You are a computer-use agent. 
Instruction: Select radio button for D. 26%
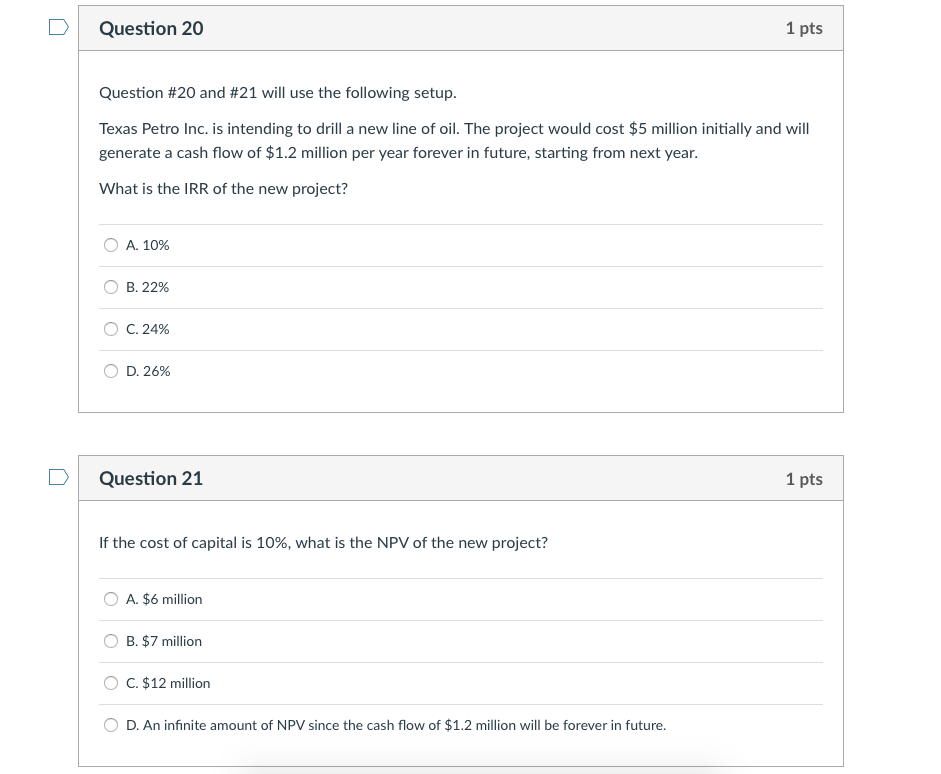pos(111,371)
